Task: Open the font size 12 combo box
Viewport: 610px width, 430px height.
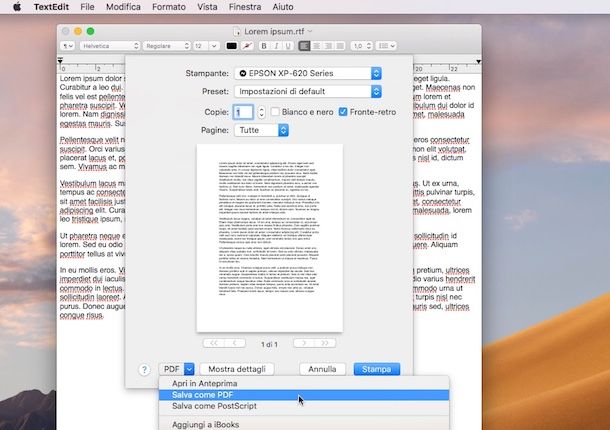Action: pos(206,46)
